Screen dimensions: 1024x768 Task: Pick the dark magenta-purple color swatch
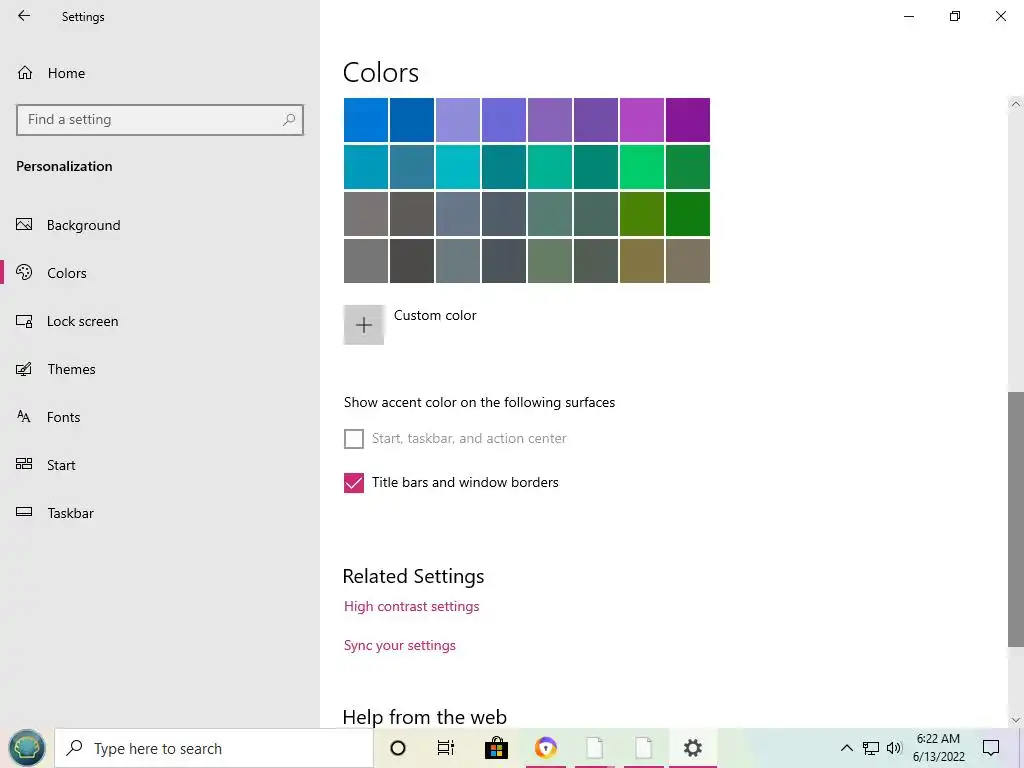coord(688,120)
